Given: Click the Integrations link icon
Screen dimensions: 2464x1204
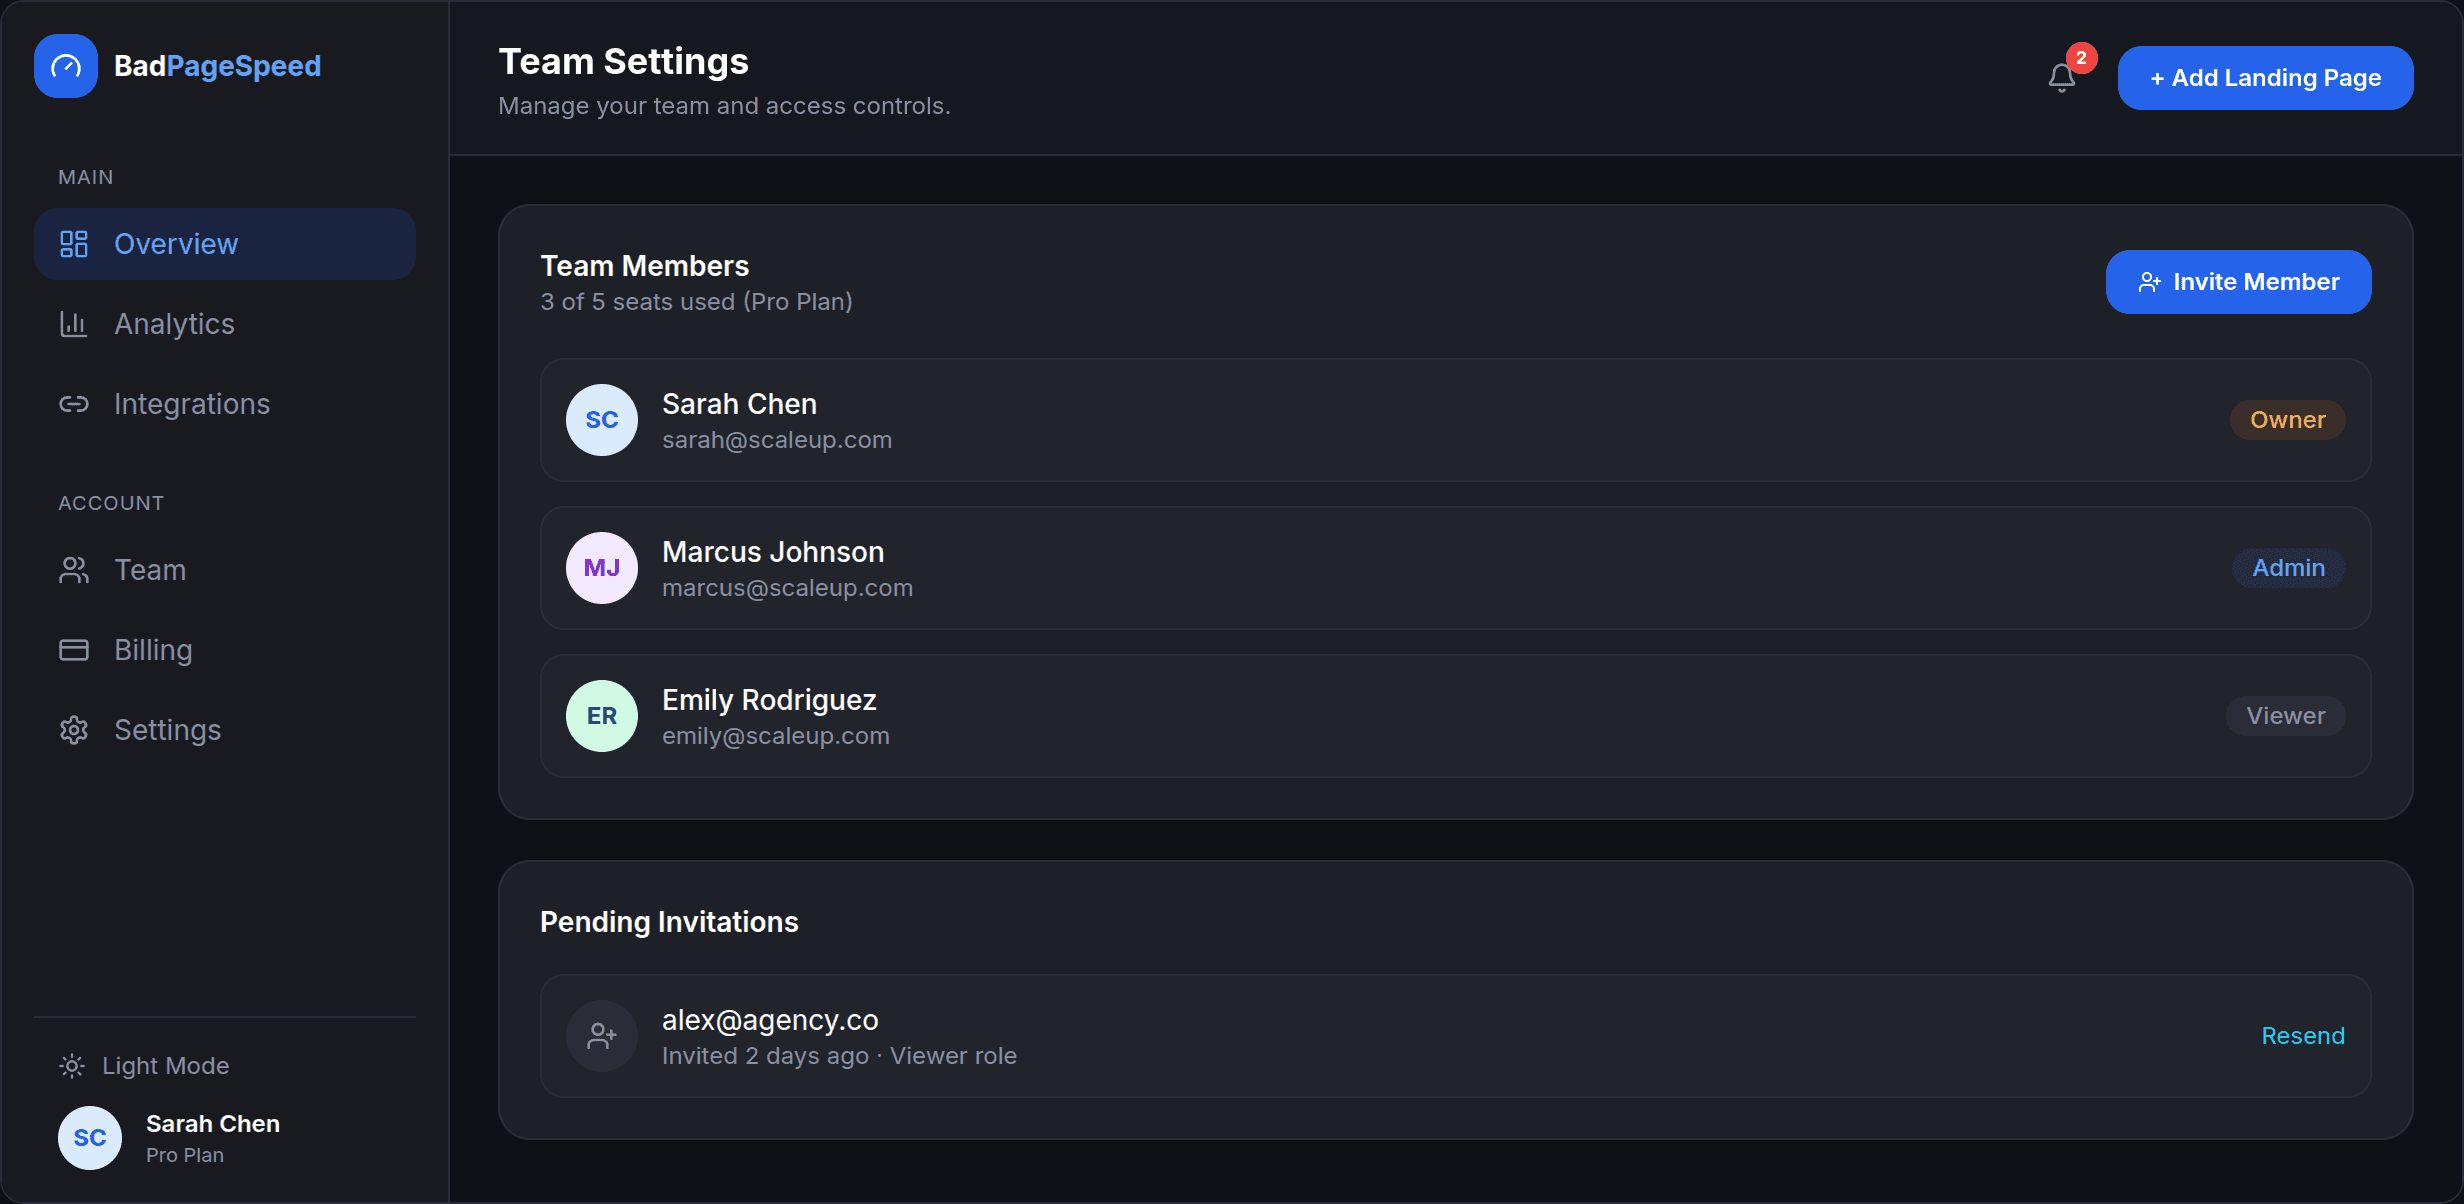Looking at the screenshot, I should tap(74, 404).
